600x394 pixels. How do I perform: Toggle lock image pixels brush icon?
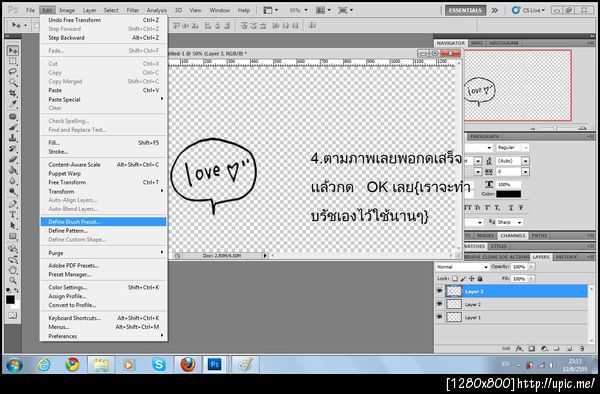(x=463, y=279)
